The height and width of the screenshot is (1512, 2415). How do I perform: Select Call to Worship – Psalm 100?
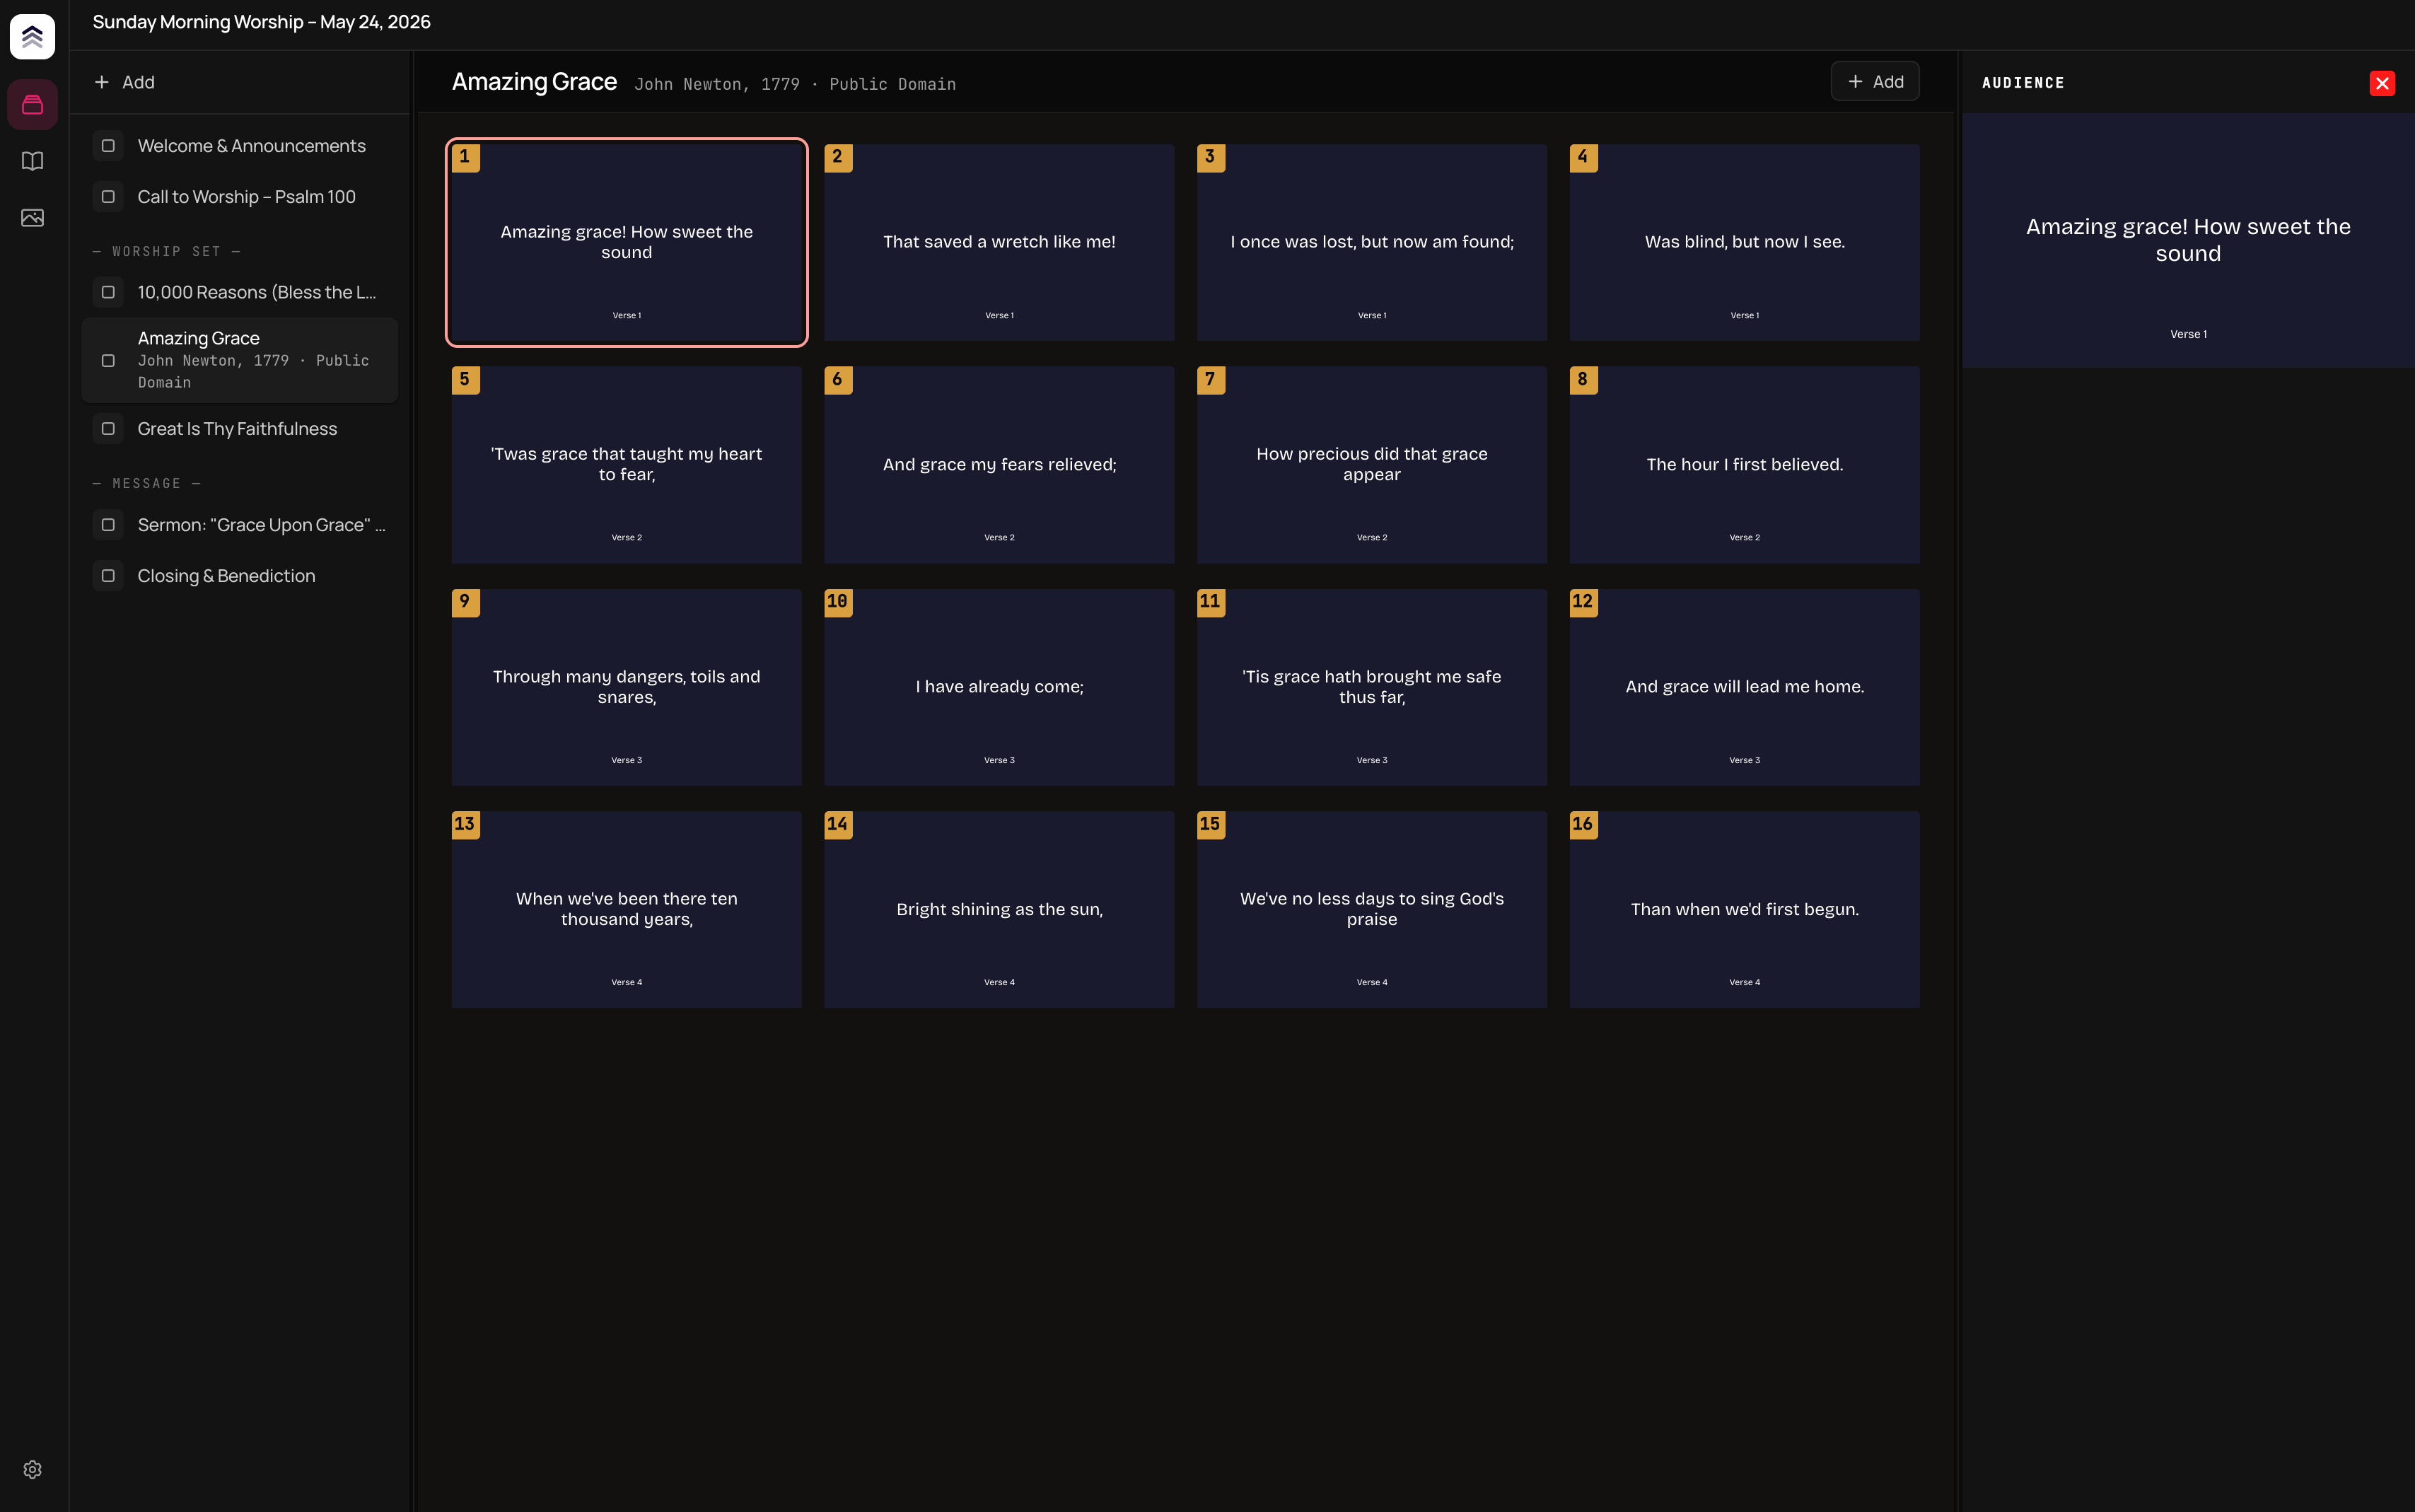(x=240, y=197)
